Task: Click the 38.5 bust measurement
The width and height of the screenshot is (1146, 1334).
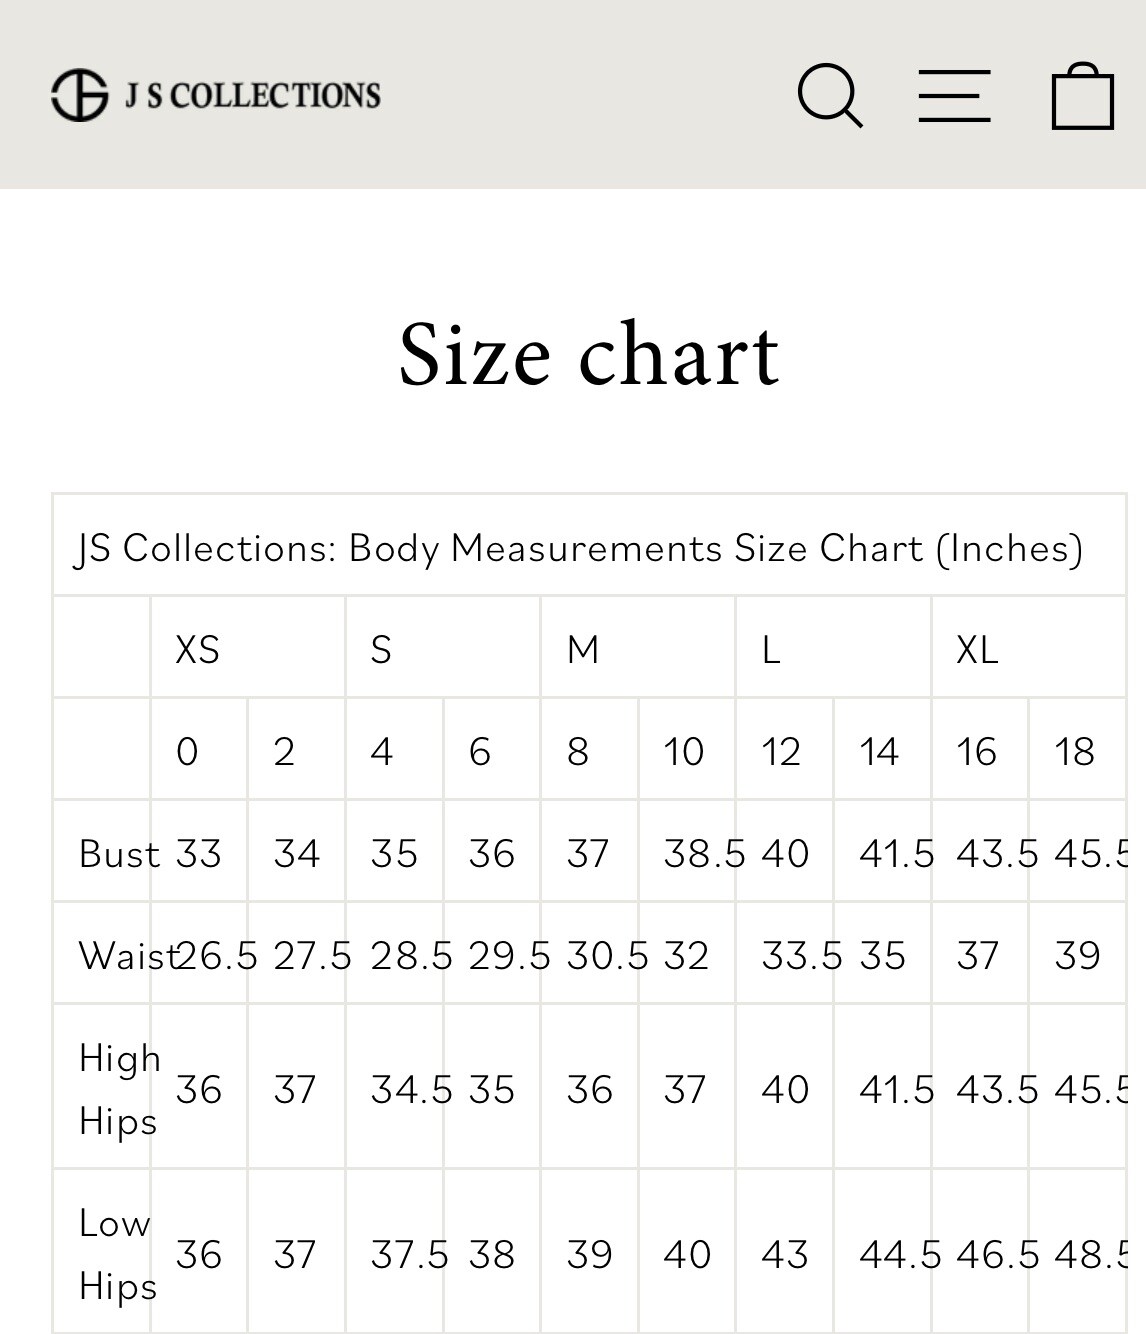Action: tap(704, 854)
